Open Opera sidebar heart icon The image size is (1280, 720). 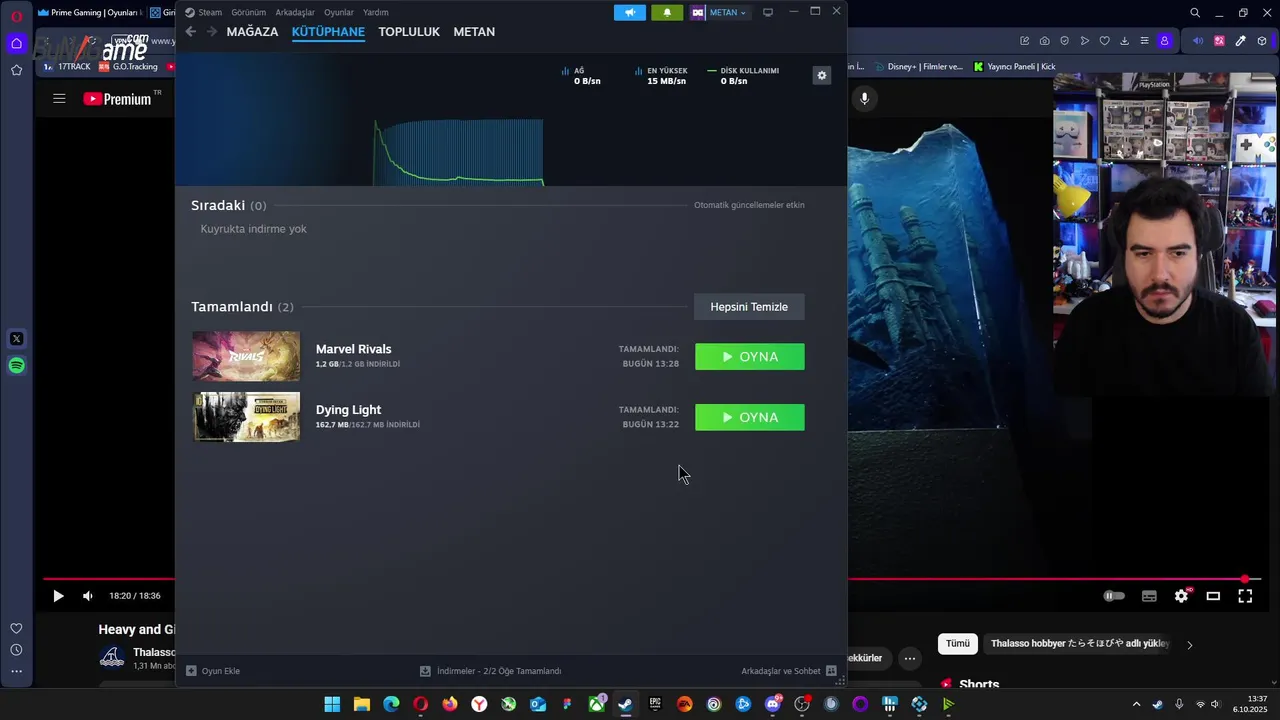pos(16,628)
